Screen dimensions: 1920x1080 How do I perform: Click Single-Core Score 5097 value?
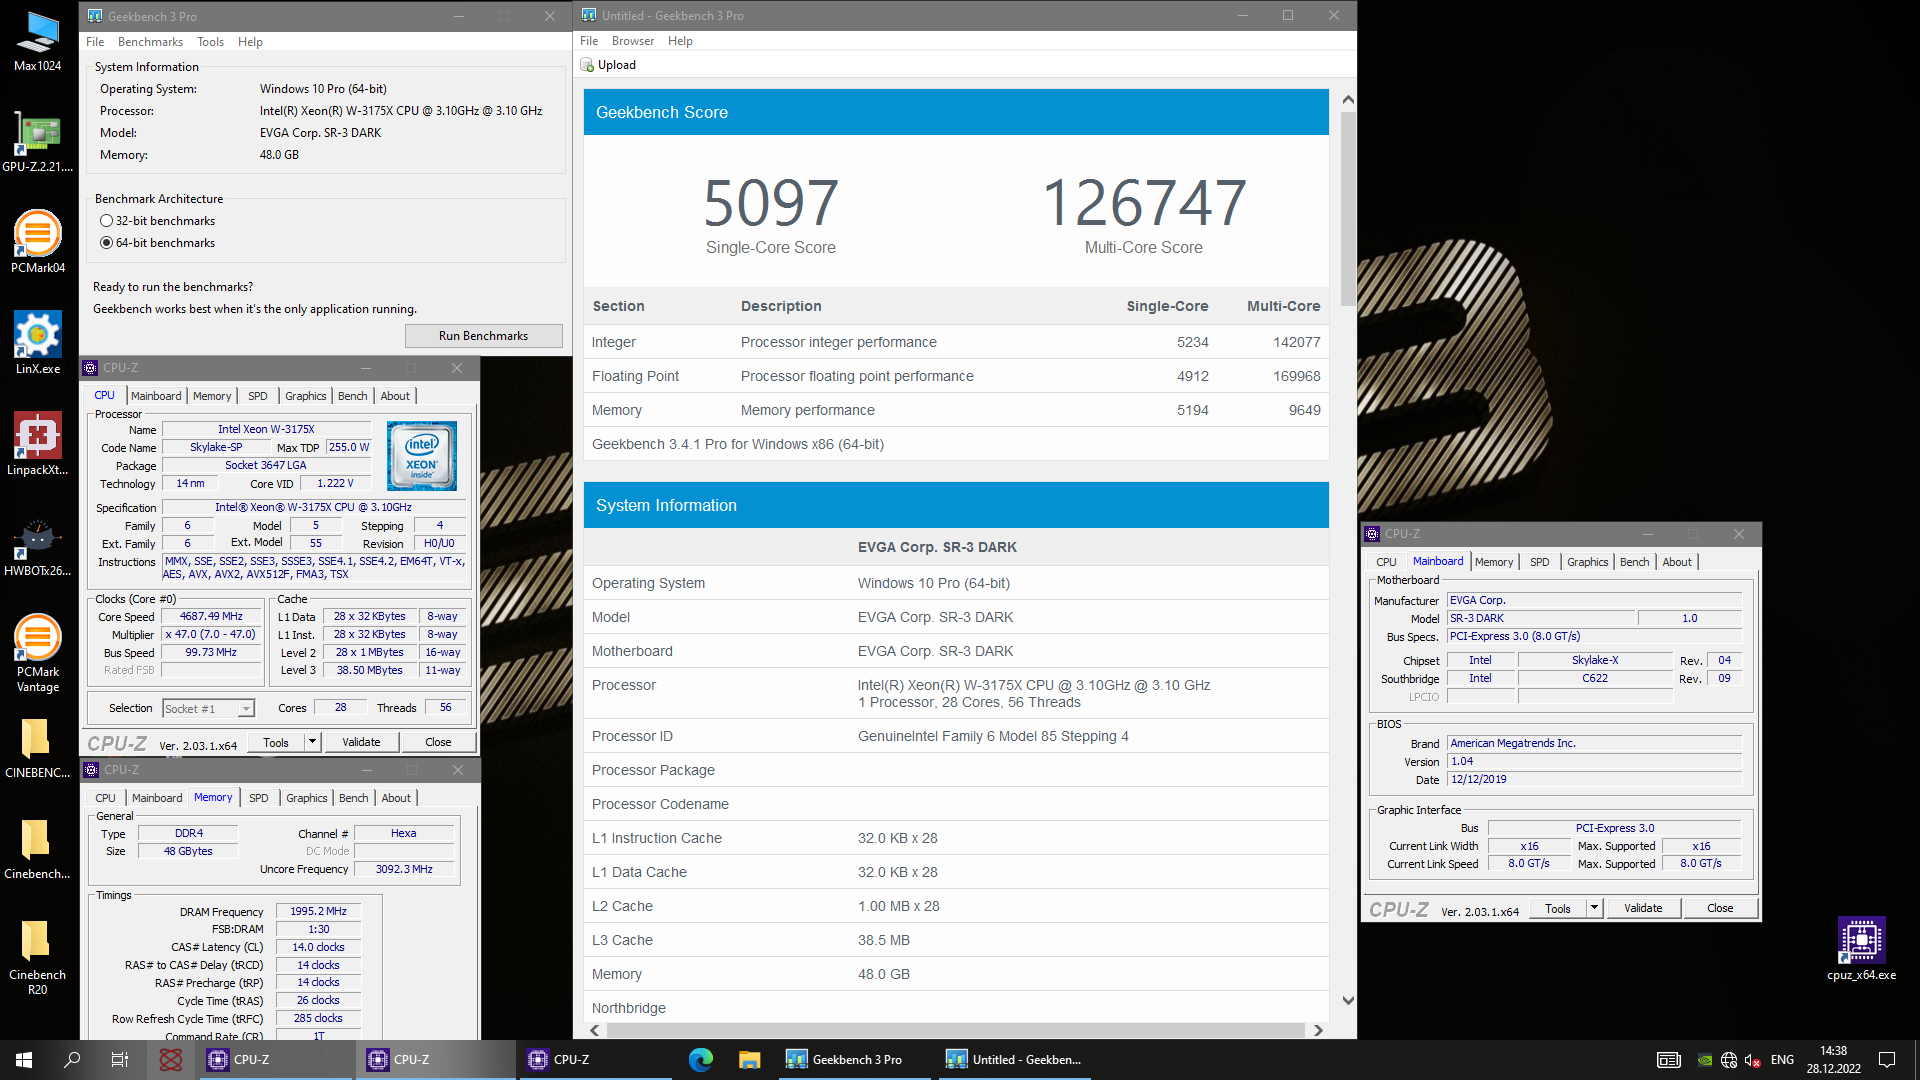770,203
